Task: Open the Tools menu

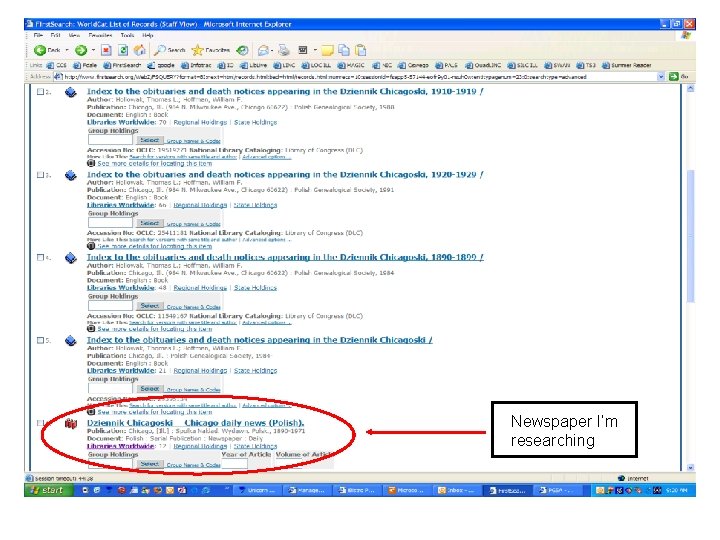Action: 127,35
